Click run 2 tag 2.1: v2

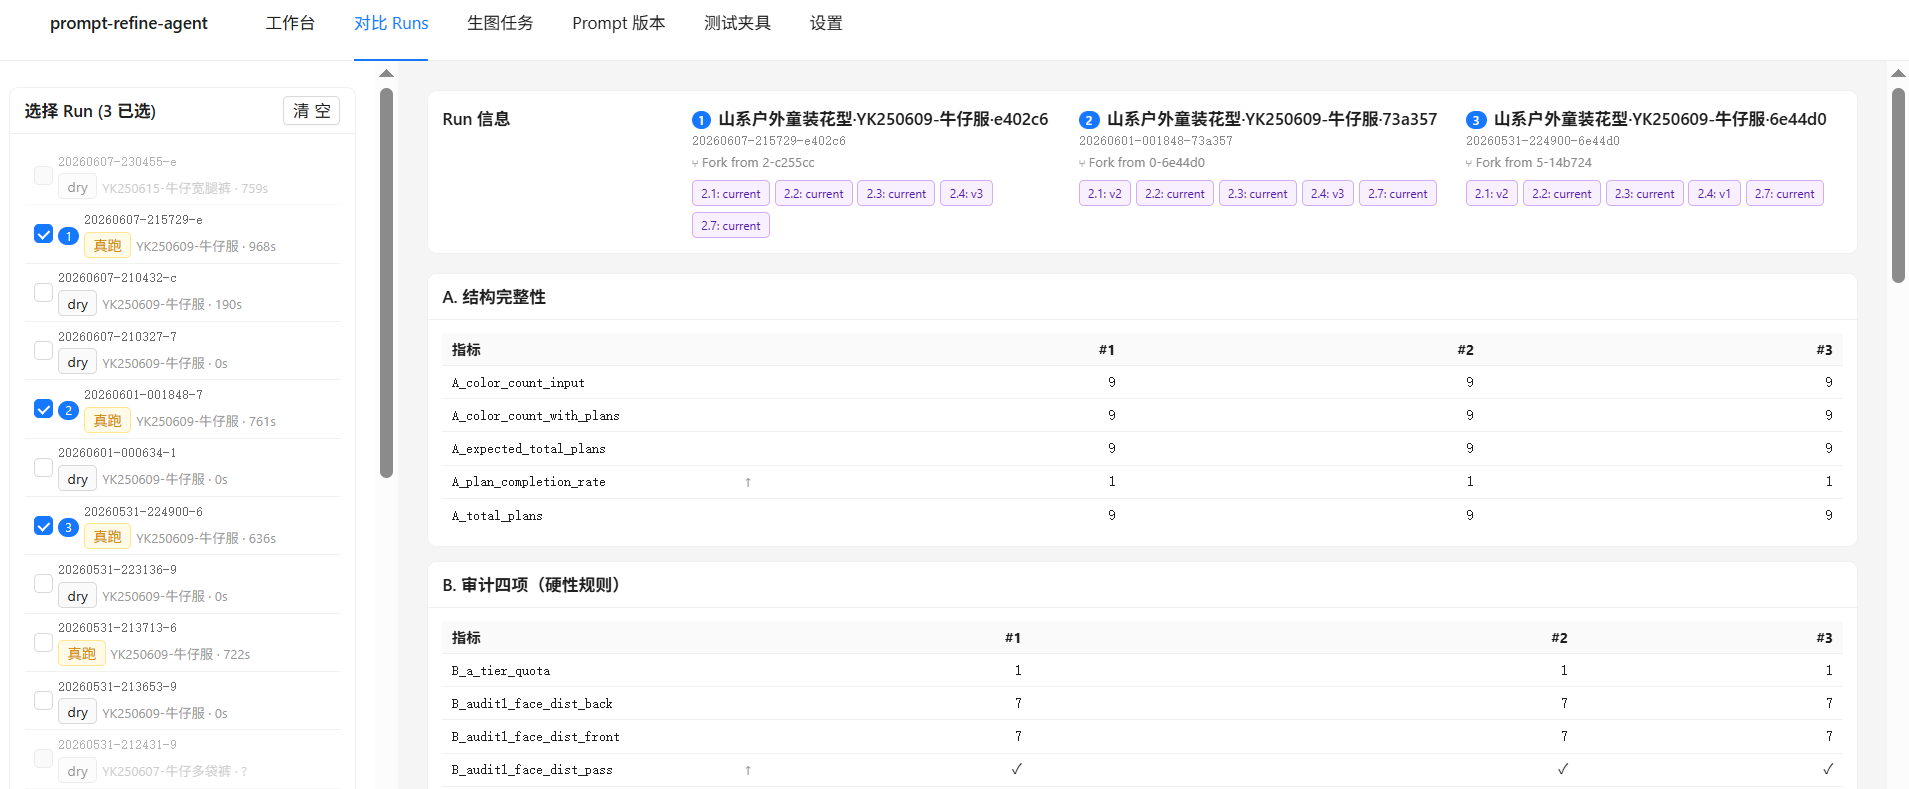click(1104, 194)
